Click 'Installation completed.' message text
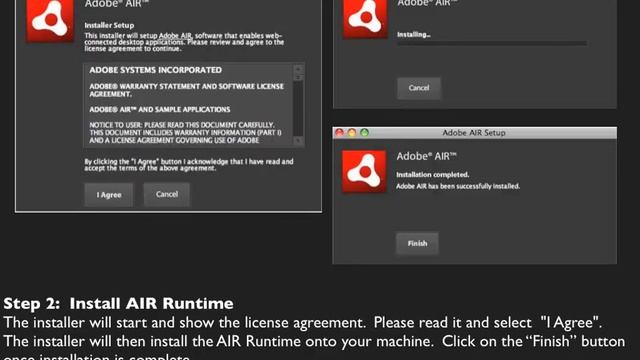Viewport: 640px width, 360px height. [x=433, y=175]
